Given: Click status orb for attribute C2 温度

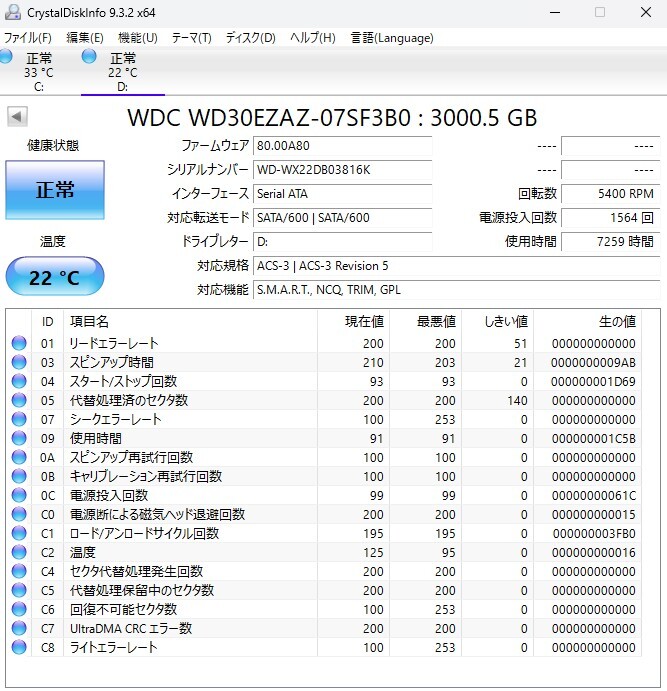Looking at the screenshot, I should tap(19, 552).
